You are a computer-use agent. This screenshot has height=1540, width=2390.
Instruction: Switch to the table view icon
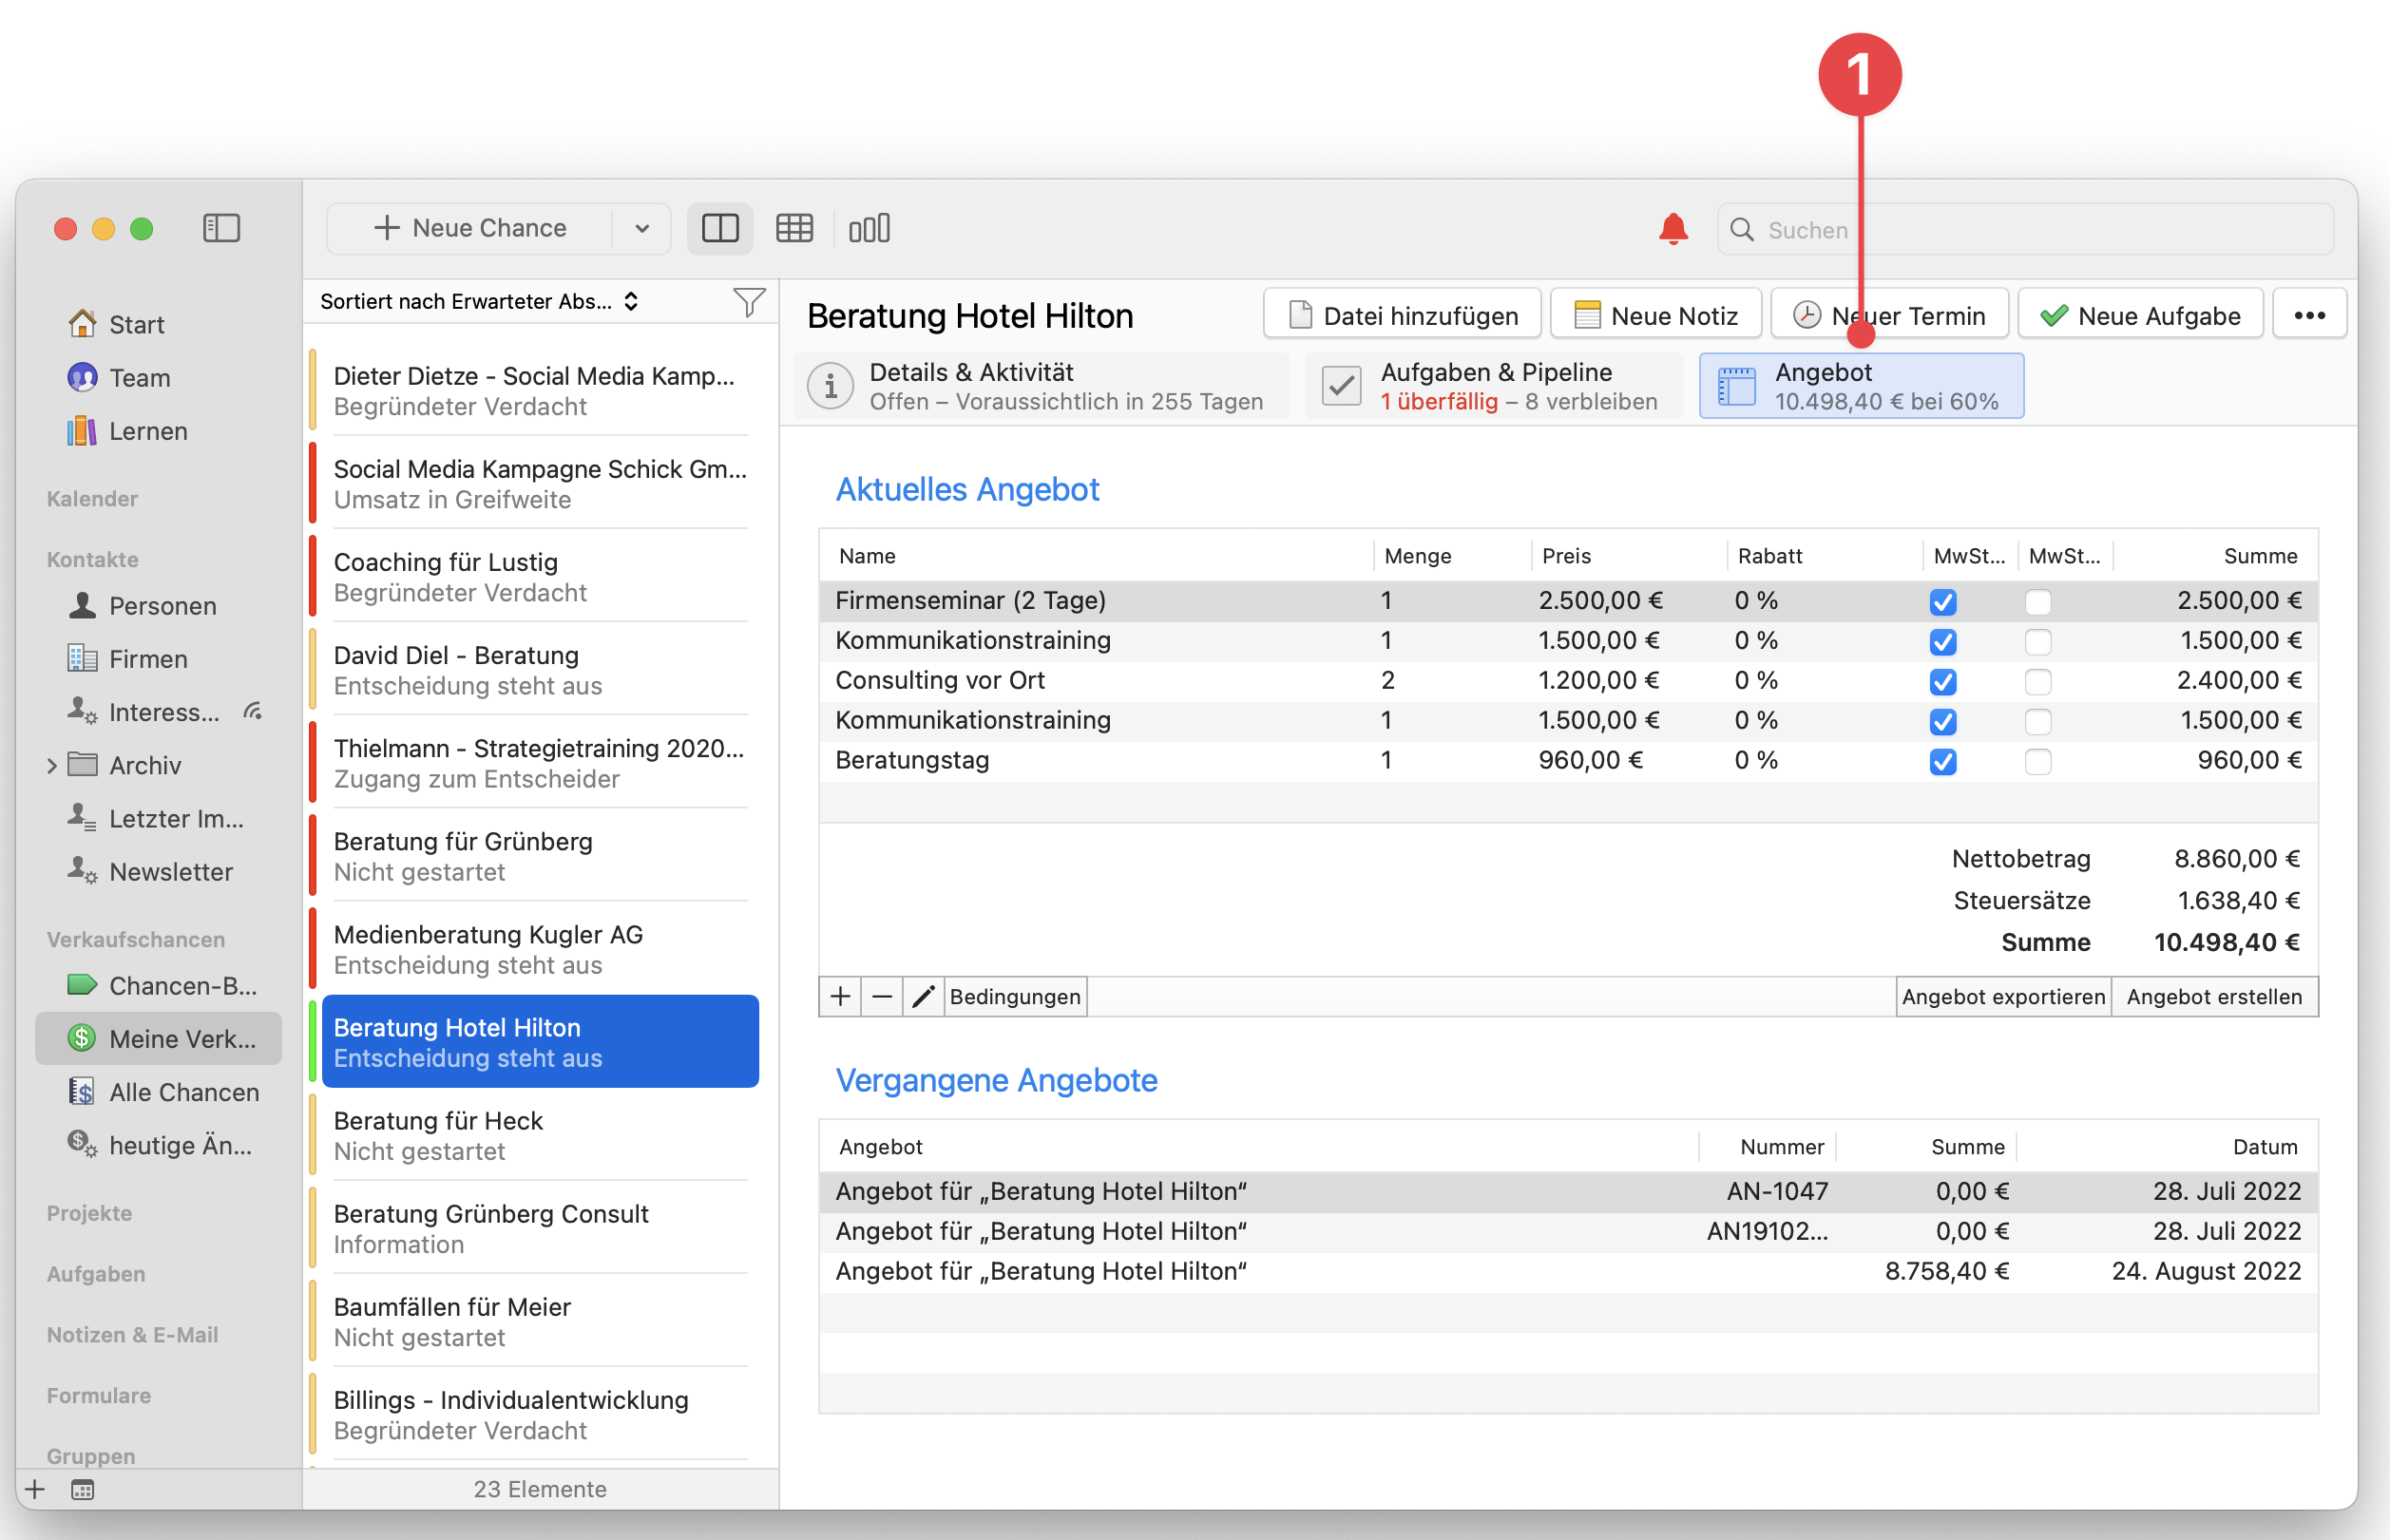point(794,228)
